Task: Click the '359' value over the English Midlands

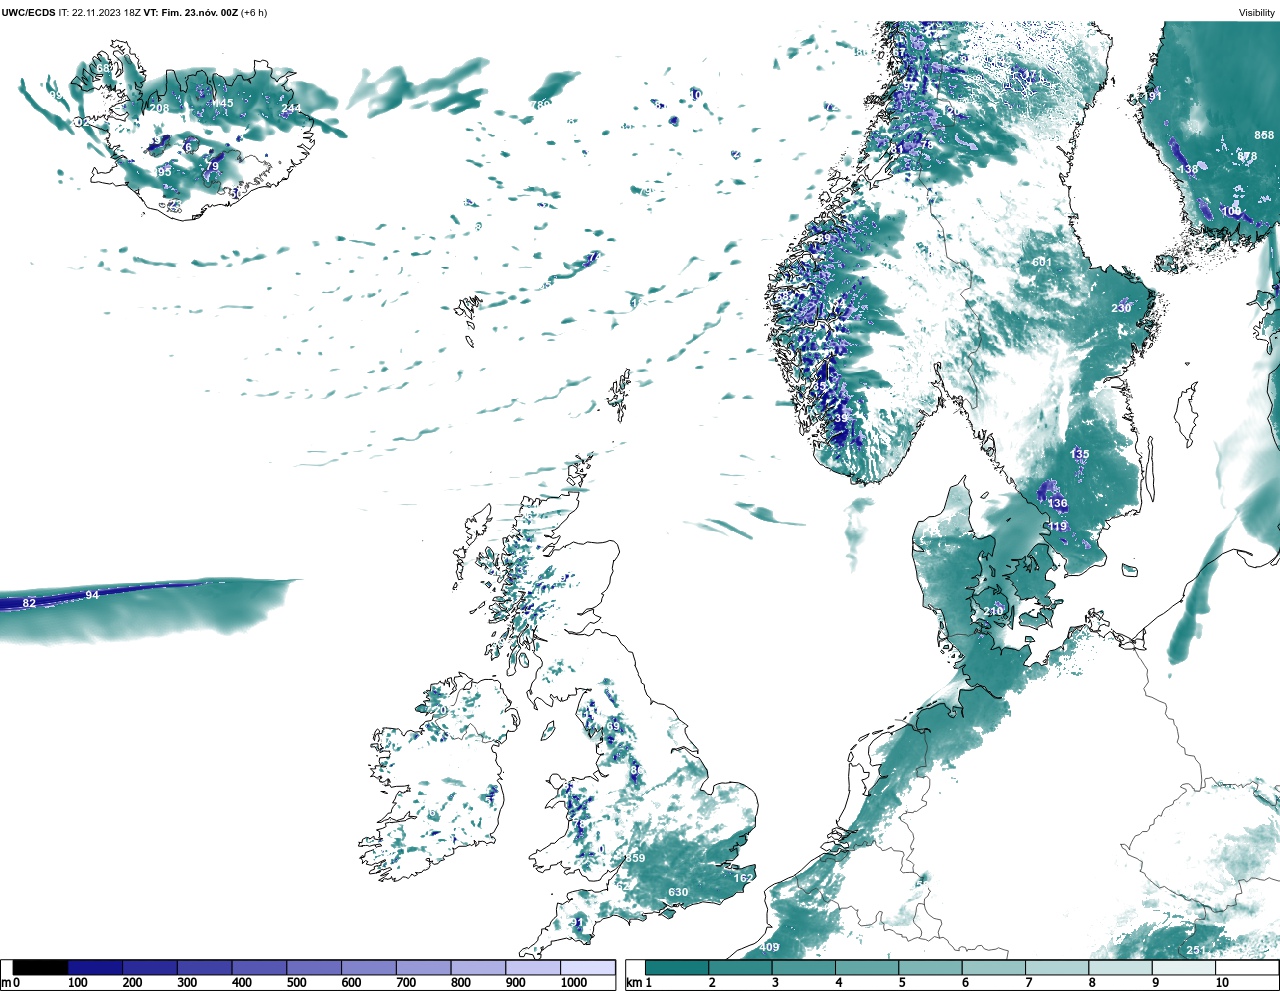Action: tap(635, 858)
